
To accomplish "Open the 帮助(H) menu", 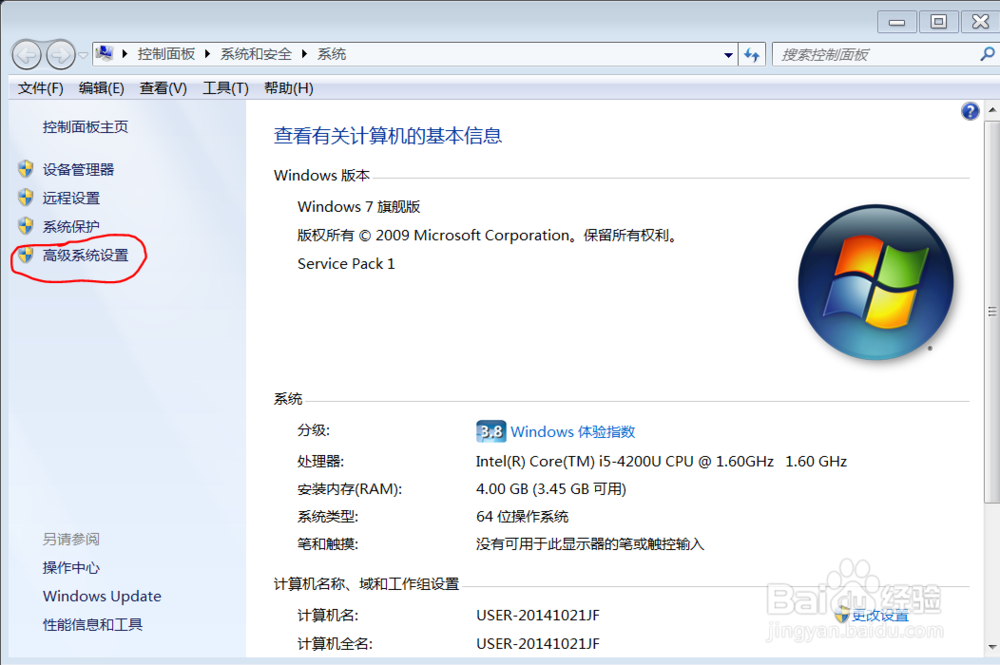I will point(288,88).
